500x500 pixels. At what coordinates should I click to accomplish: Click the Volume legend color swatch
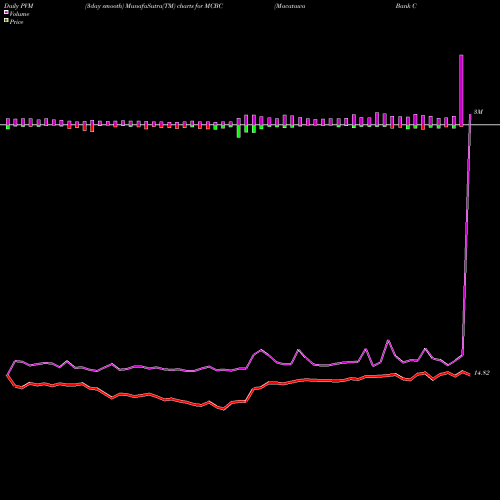tap(6, 13)
